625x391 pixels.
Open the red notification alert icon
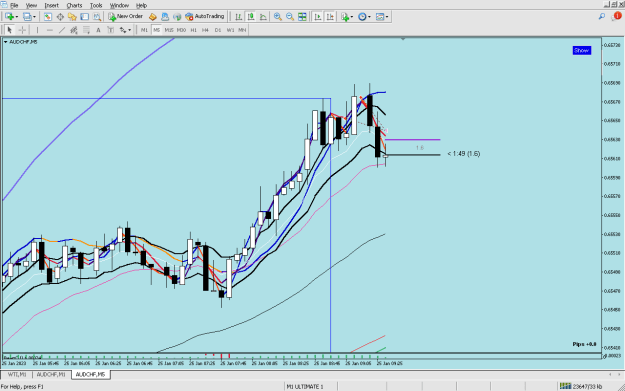617,16
